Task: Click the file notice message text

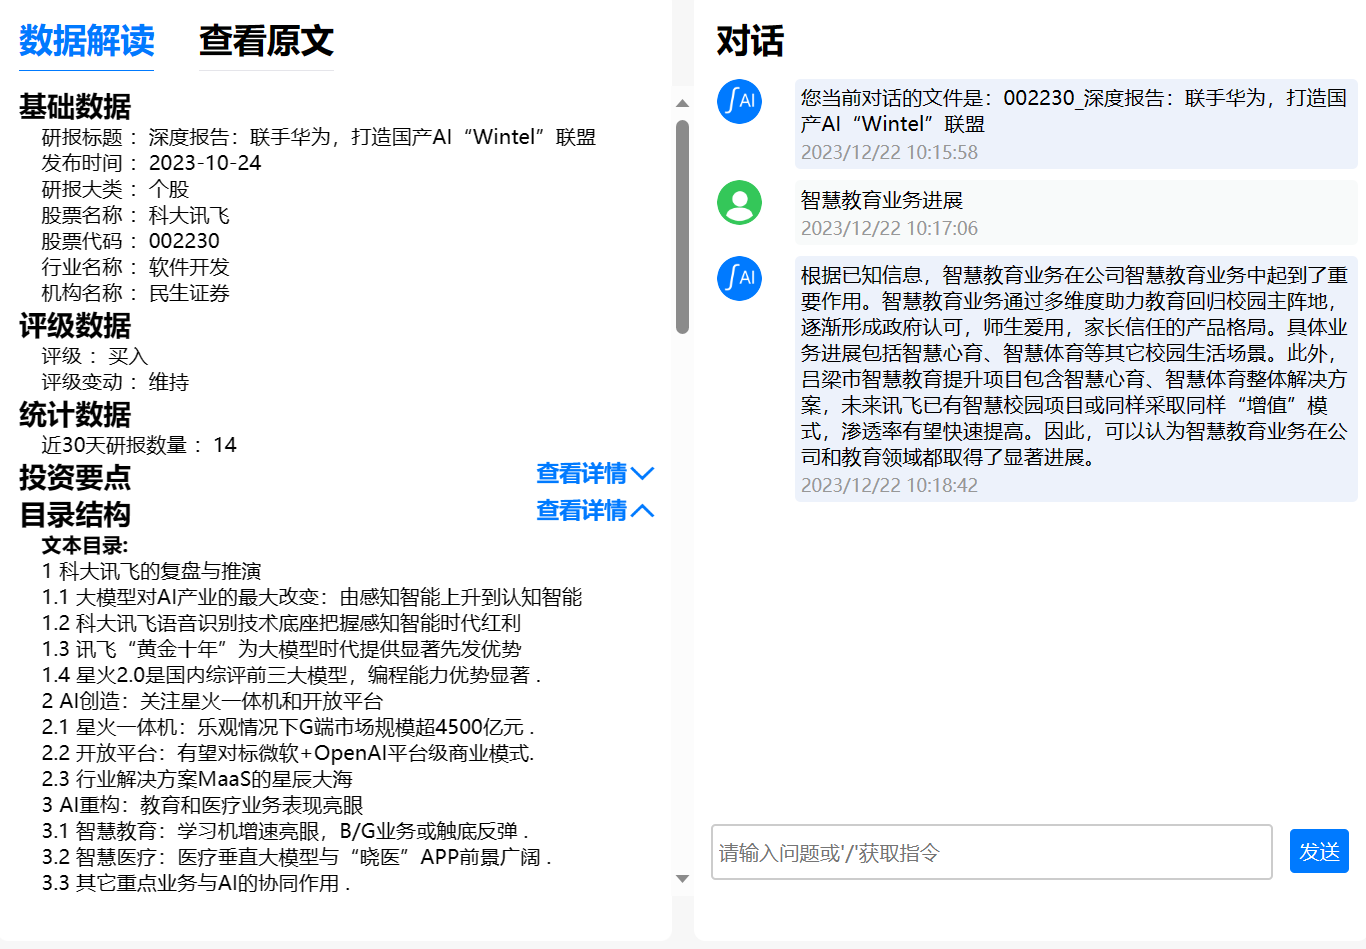Action: pos(1074,111)
